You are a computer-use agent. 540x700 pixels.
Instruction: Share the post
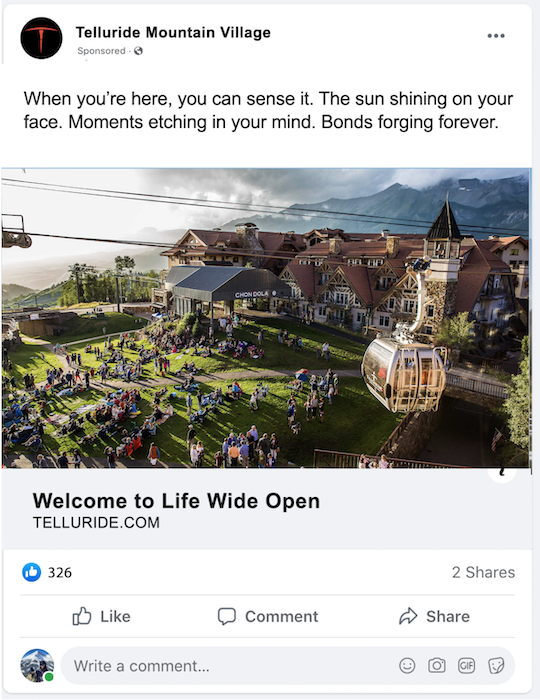tap(434, 617)
